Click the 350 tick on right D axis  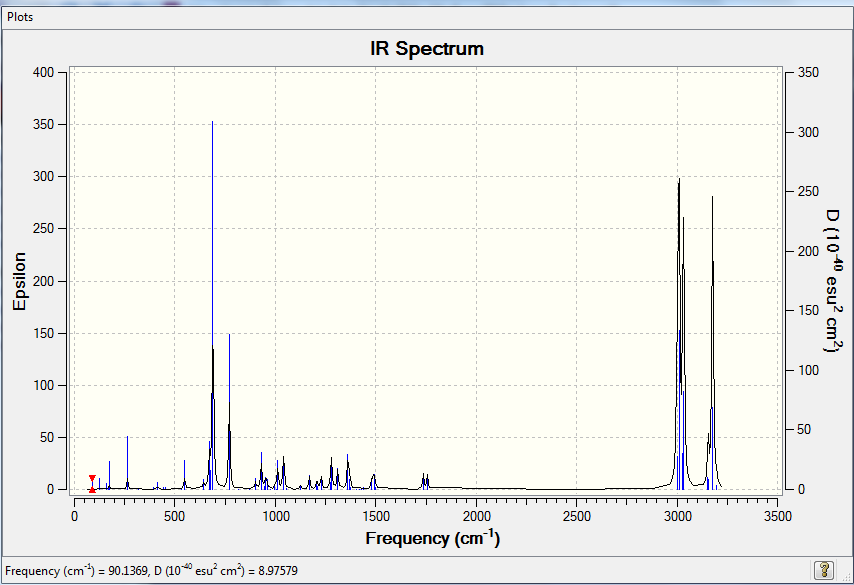[x=809, y=72]
